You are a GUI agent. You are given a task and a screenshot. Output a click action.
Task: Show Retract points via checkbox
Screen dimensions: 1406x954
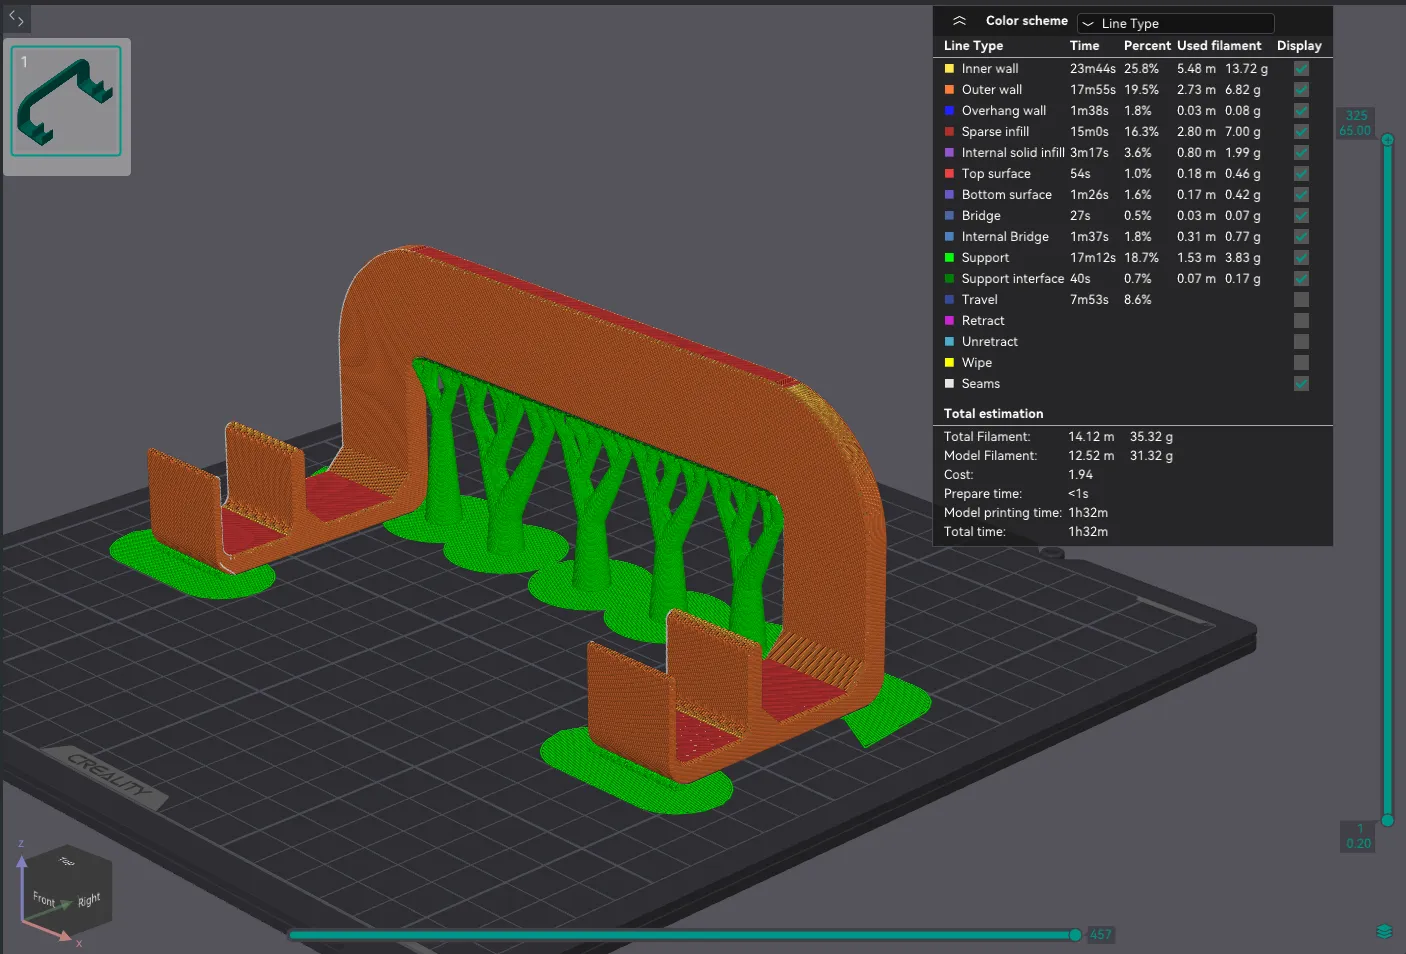(1301, 321)
